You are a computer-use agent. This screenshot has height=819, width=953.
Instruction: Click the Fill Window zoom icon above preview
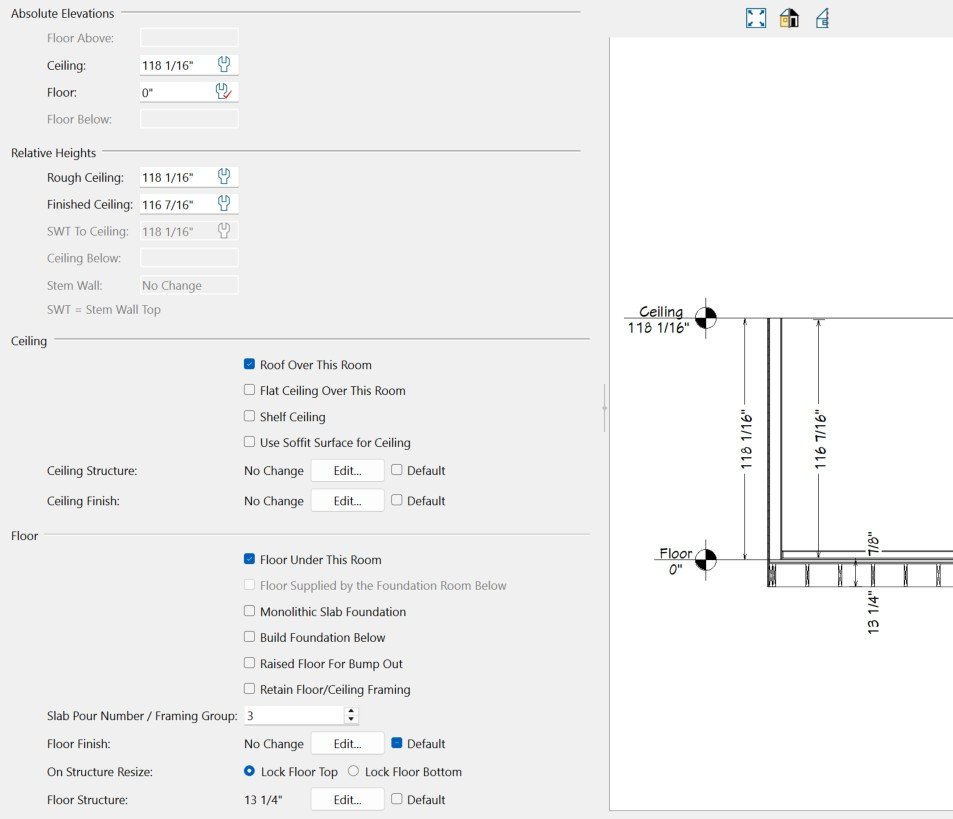[x=756, y=18]
